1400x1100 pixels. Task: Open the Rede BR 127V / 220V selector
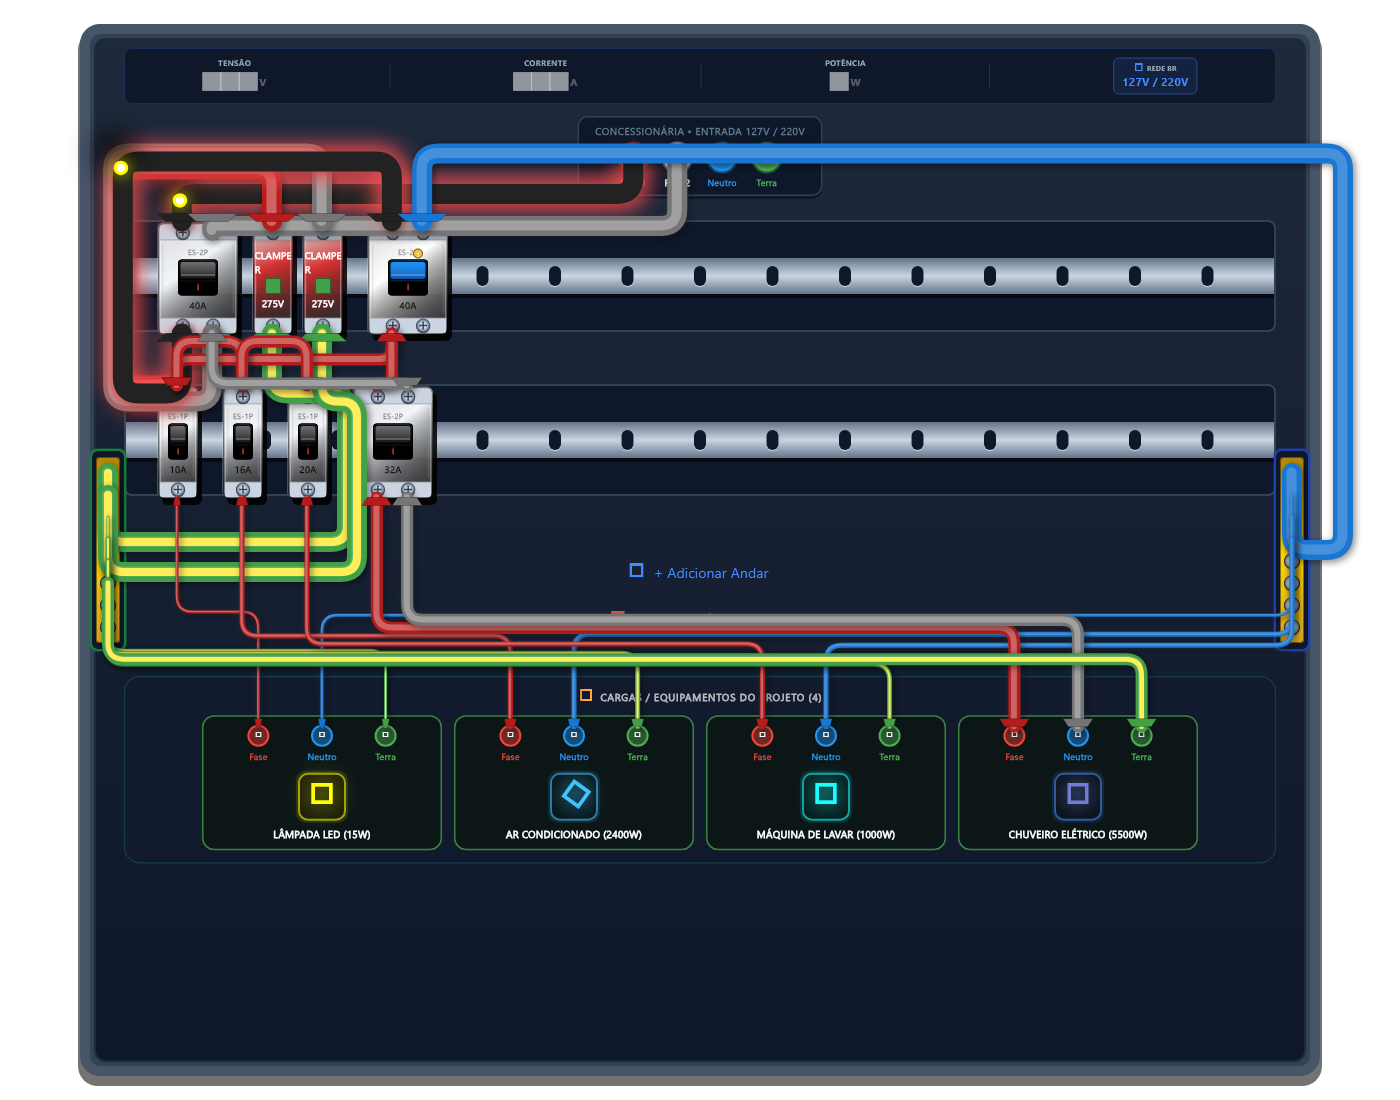tap(1155, 76)
